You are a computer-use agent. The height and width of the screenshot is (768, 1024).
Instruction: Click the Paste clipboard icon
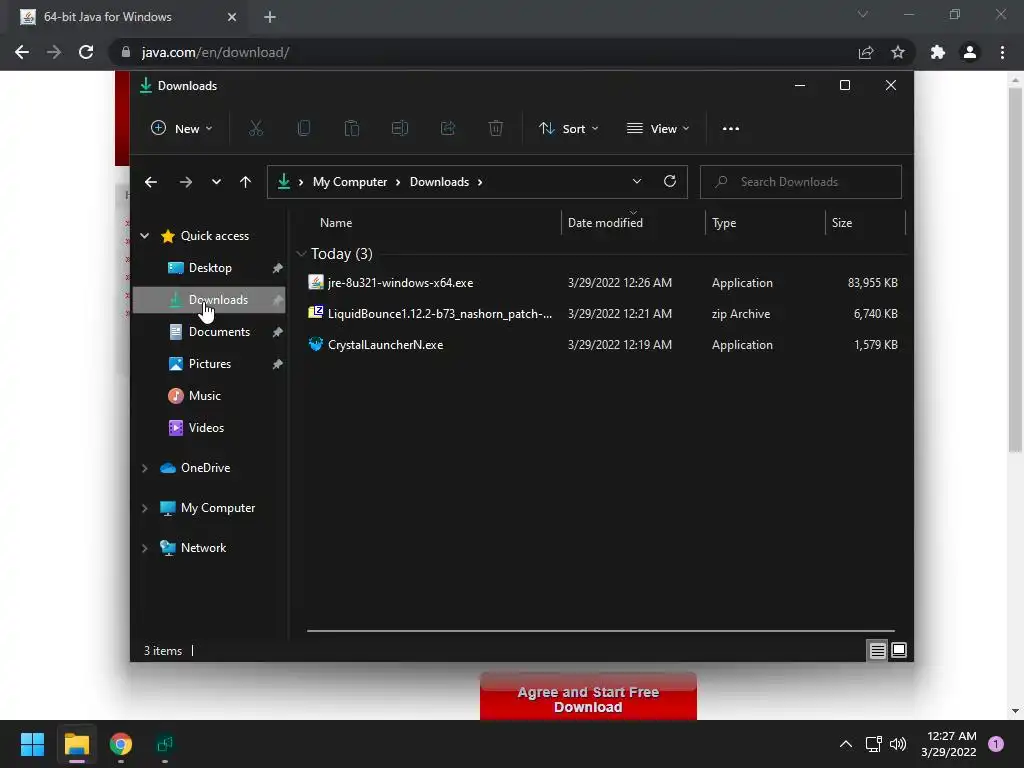352,129
